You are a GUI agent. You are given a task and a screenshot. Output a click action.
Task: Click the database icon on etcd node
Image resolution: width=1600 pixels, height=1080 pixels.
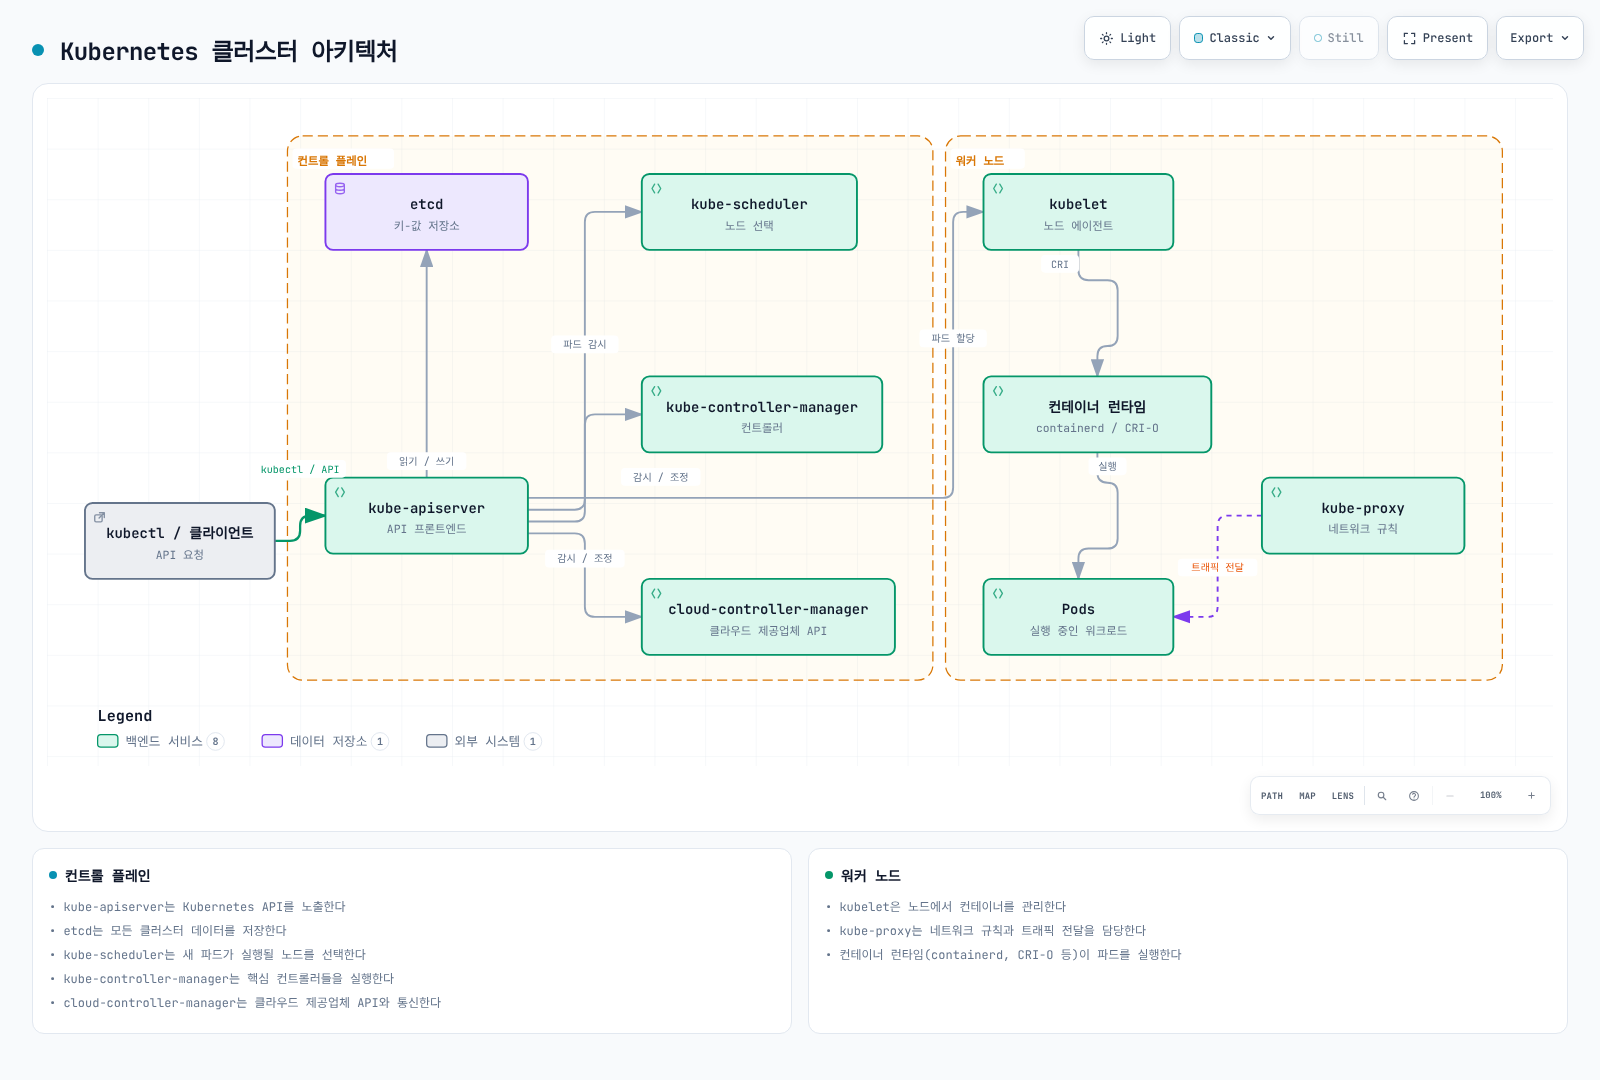click(340, 188)
